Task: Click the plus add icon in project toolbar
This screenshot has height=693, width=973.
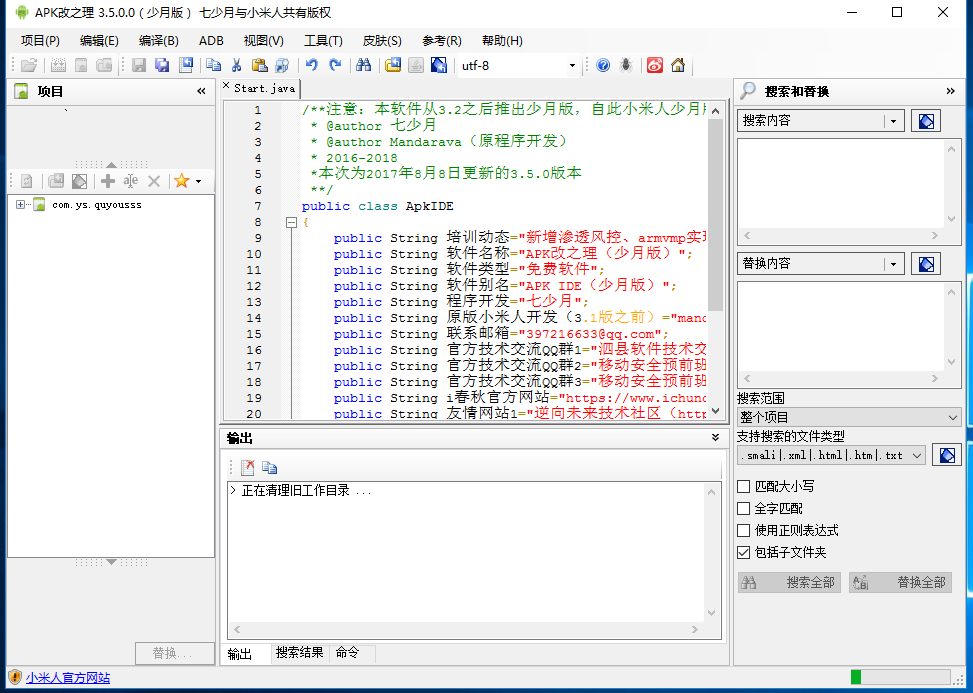Action: [x=108, y=181]
